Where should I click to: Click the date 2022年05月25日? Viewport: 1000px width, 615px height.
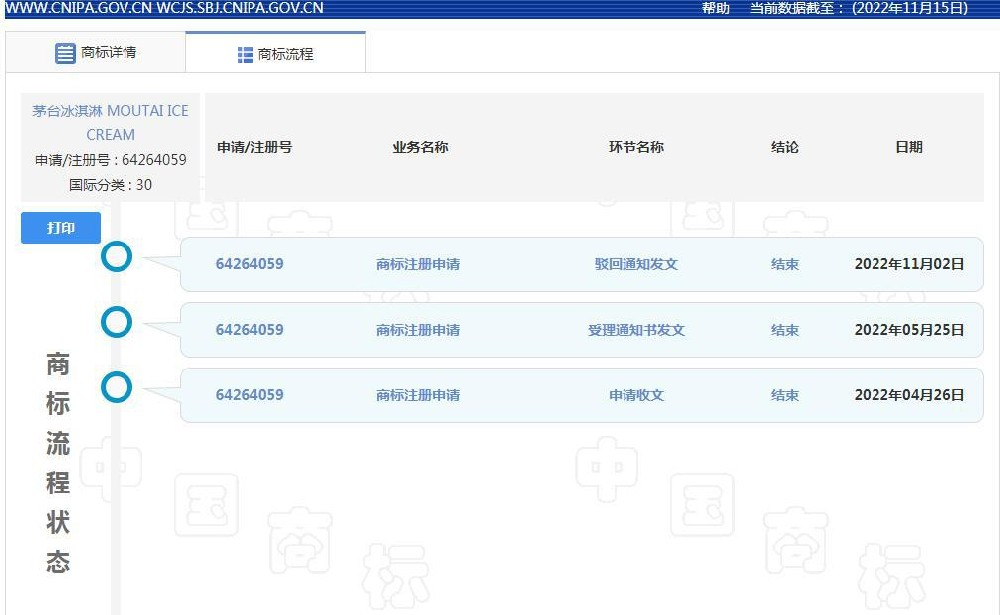pyautogui.click(x=909, y=330)
